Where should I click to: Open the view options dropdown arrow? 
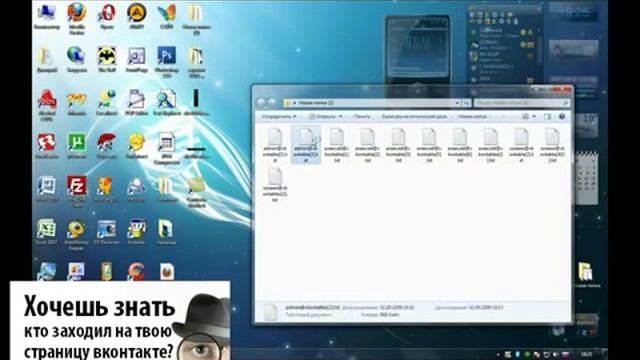tap(534, 117)
